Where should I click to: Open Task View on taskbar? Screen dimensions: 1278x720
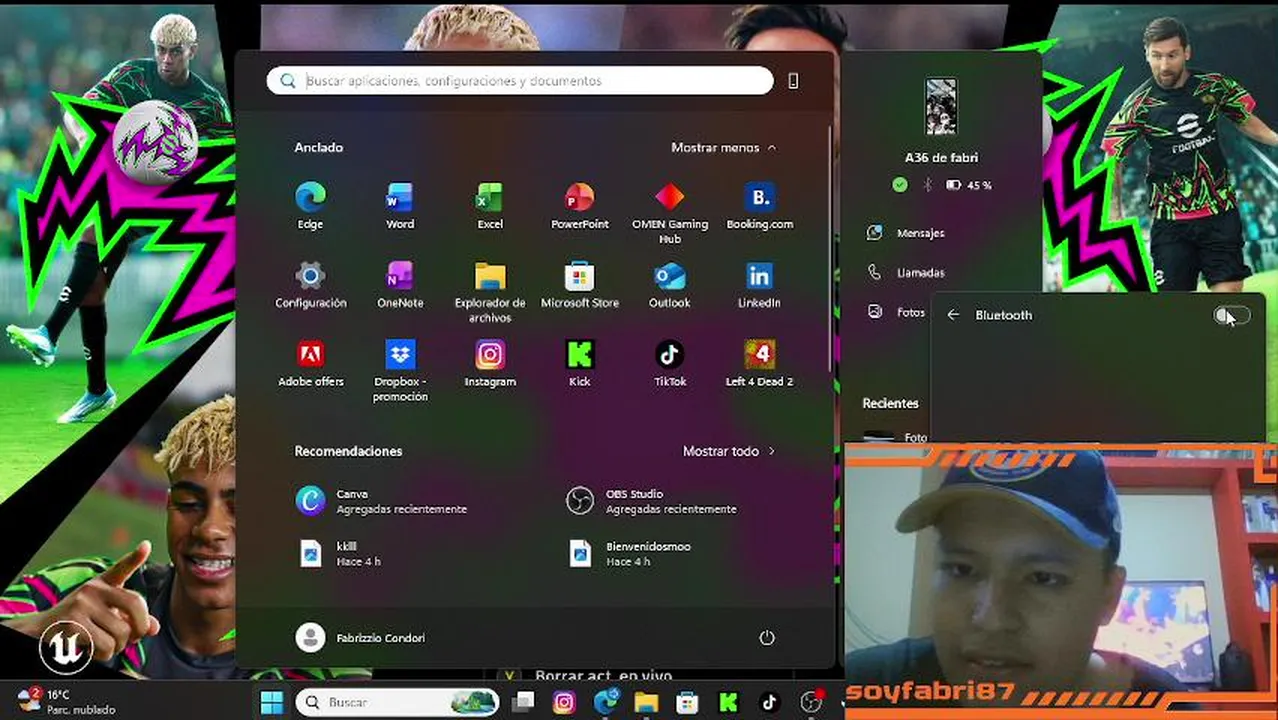pyautogui.click(x=522, y=702)
